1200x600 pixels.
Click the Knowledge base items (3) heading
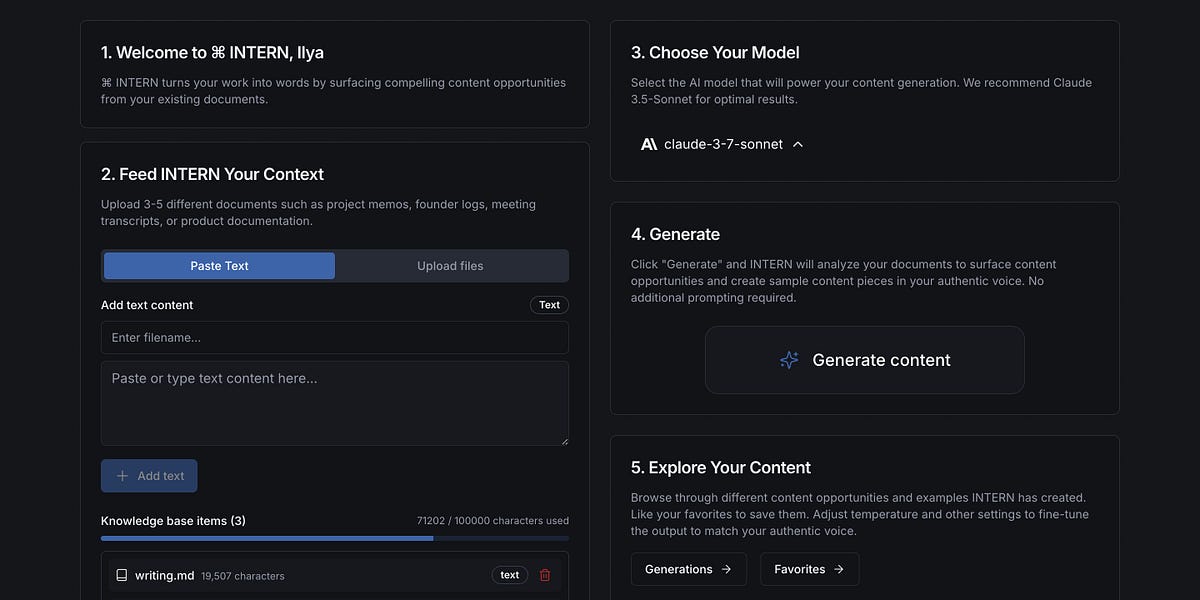[173, 521]
